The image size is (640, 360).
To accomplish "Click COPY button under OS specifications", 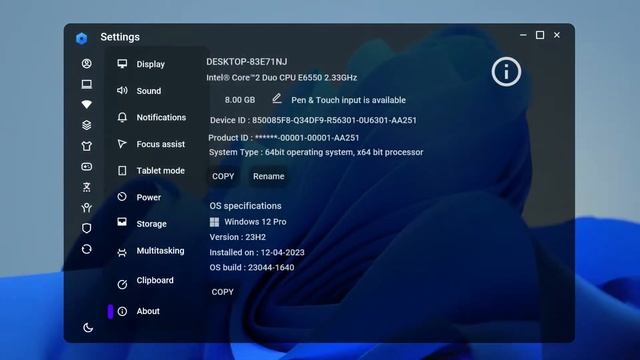I will click(222, 292).
